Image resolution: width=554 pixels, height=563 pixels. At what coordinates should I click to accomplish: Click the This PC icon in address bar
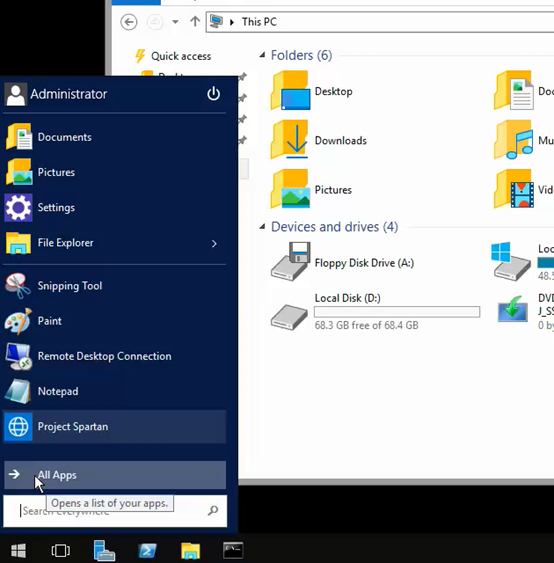[216, 22]
